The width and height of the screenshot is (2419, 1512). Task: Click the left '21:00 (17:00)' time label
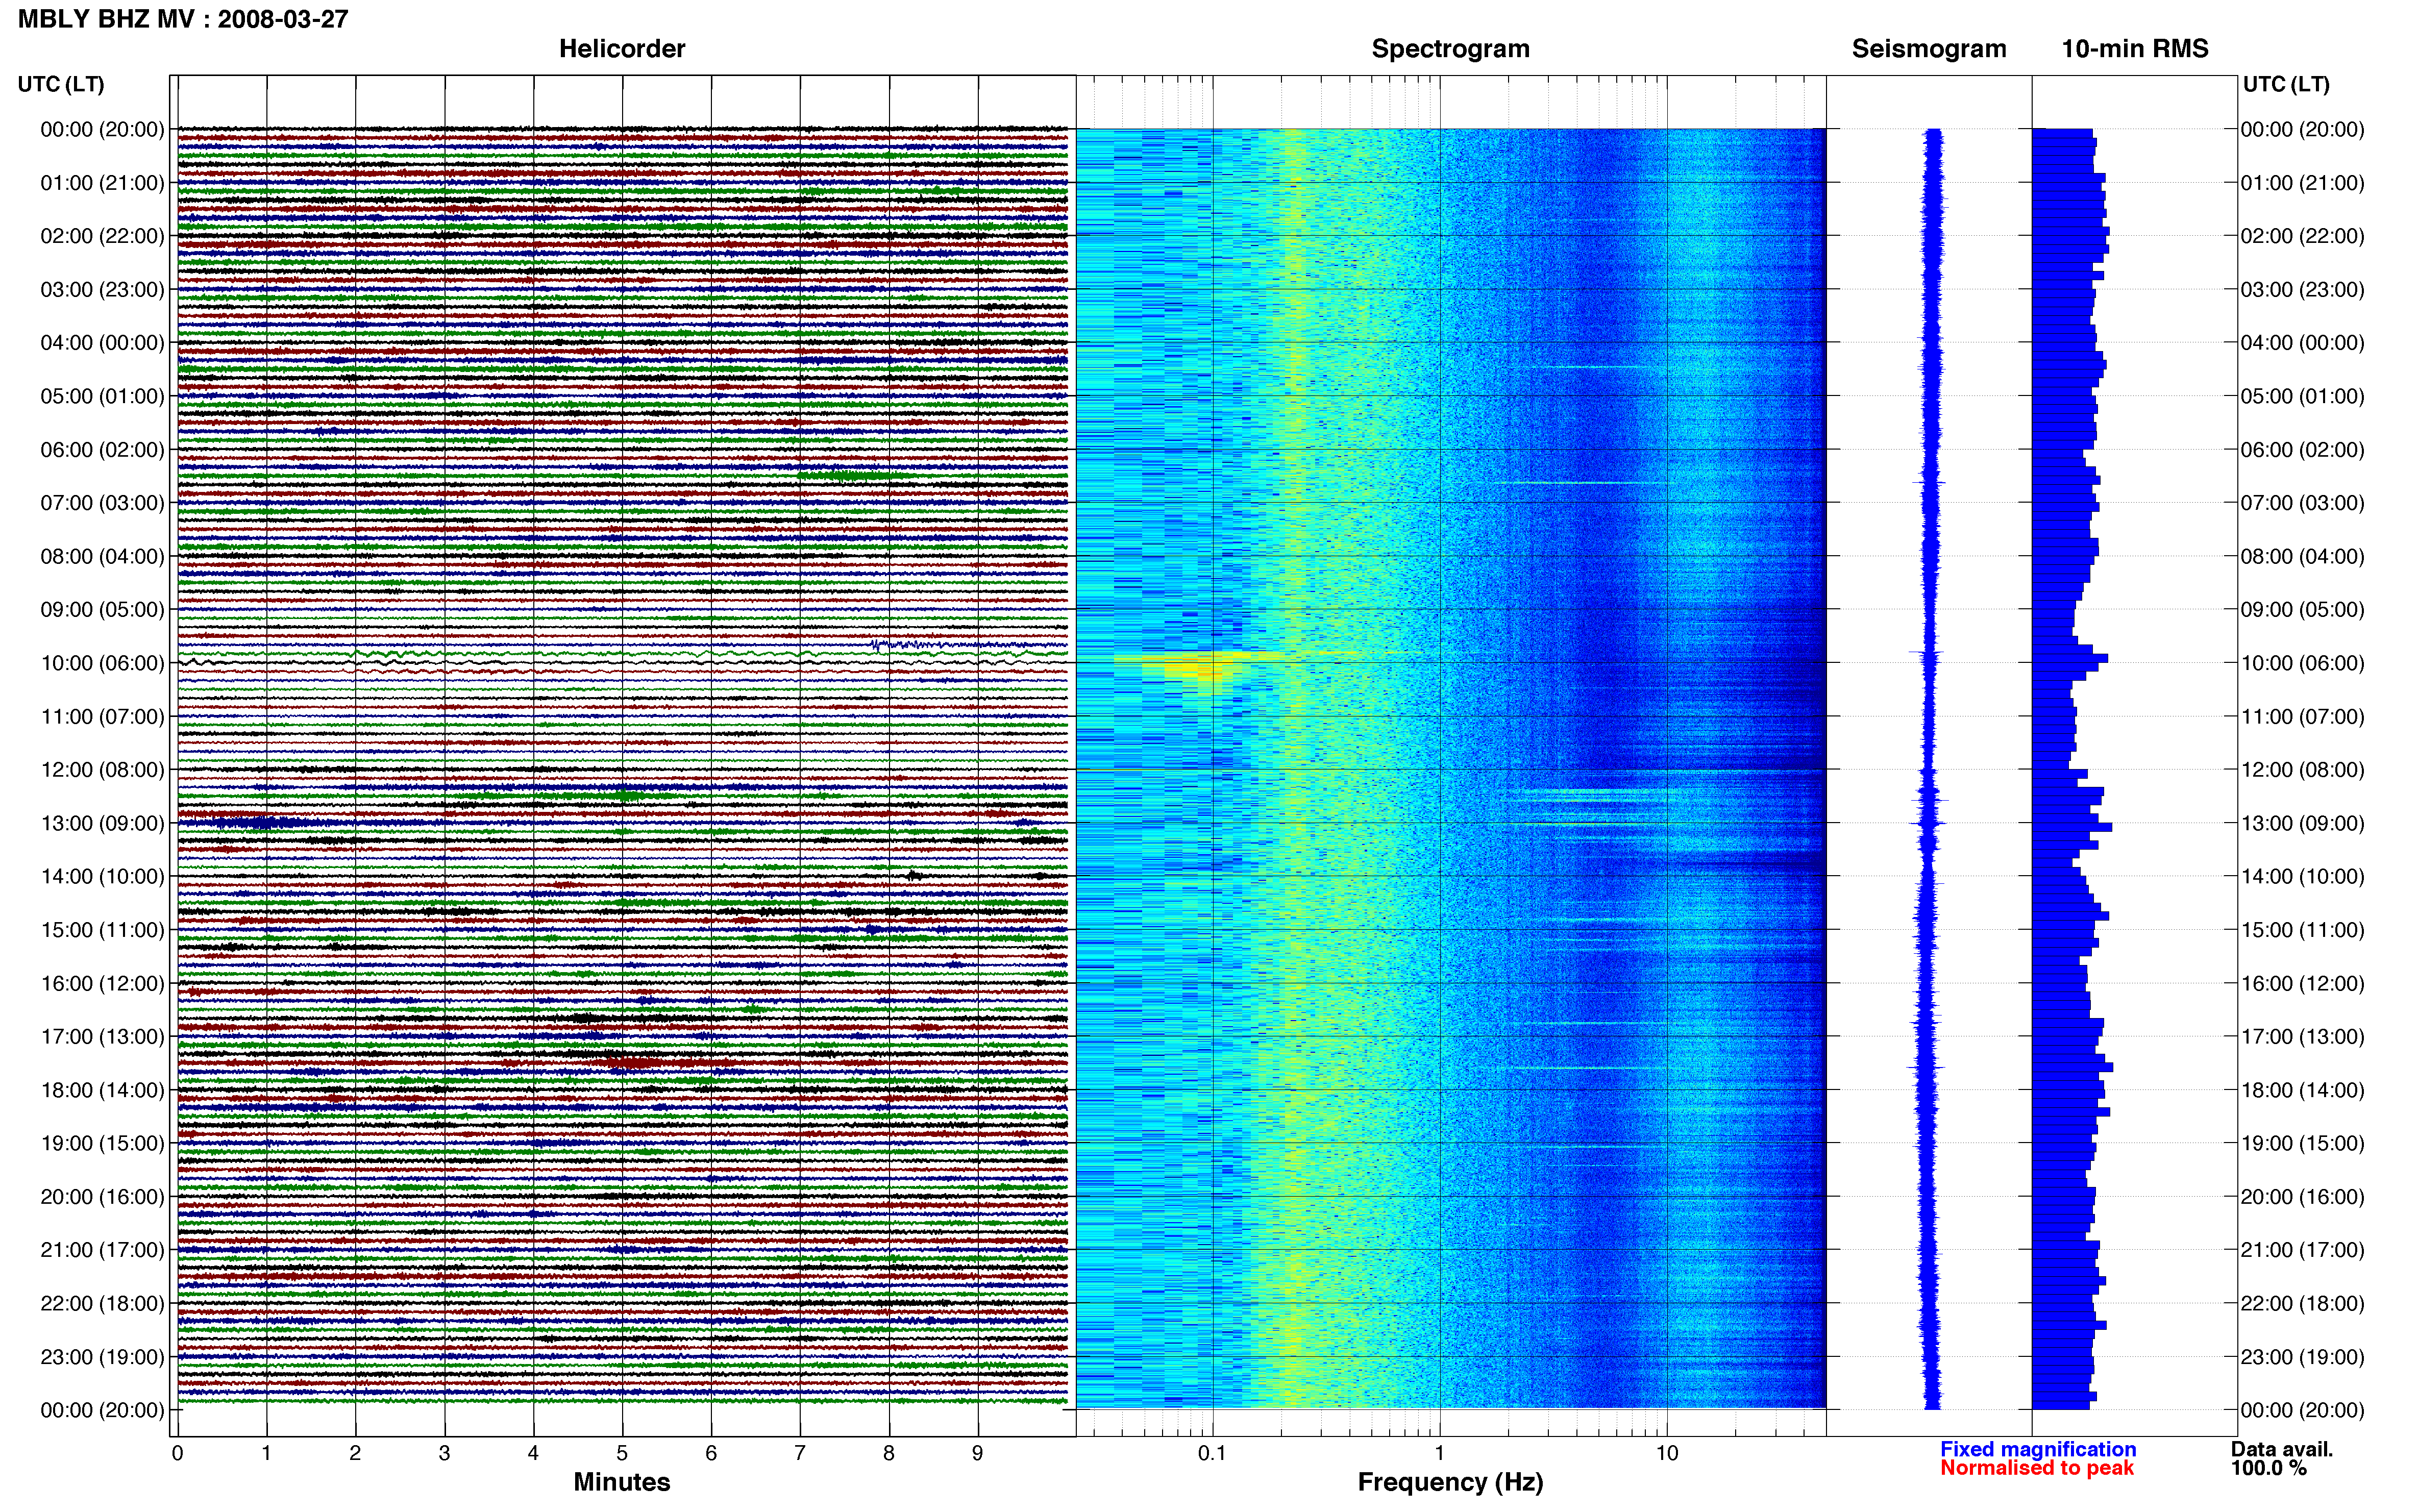102,1250
